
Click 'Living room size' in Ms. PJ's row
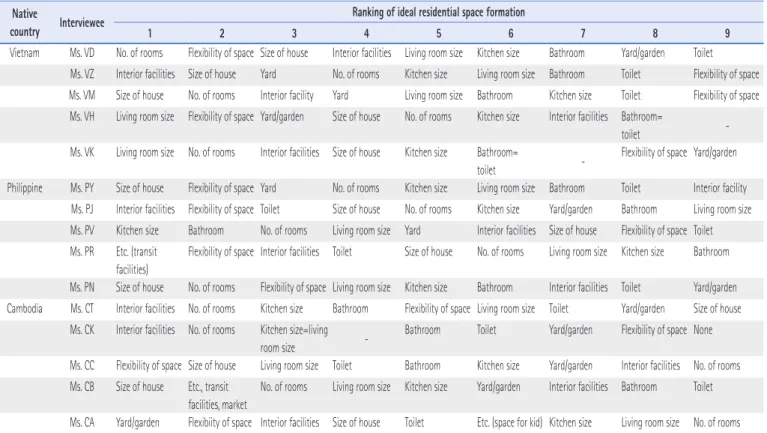click(722, 209)
